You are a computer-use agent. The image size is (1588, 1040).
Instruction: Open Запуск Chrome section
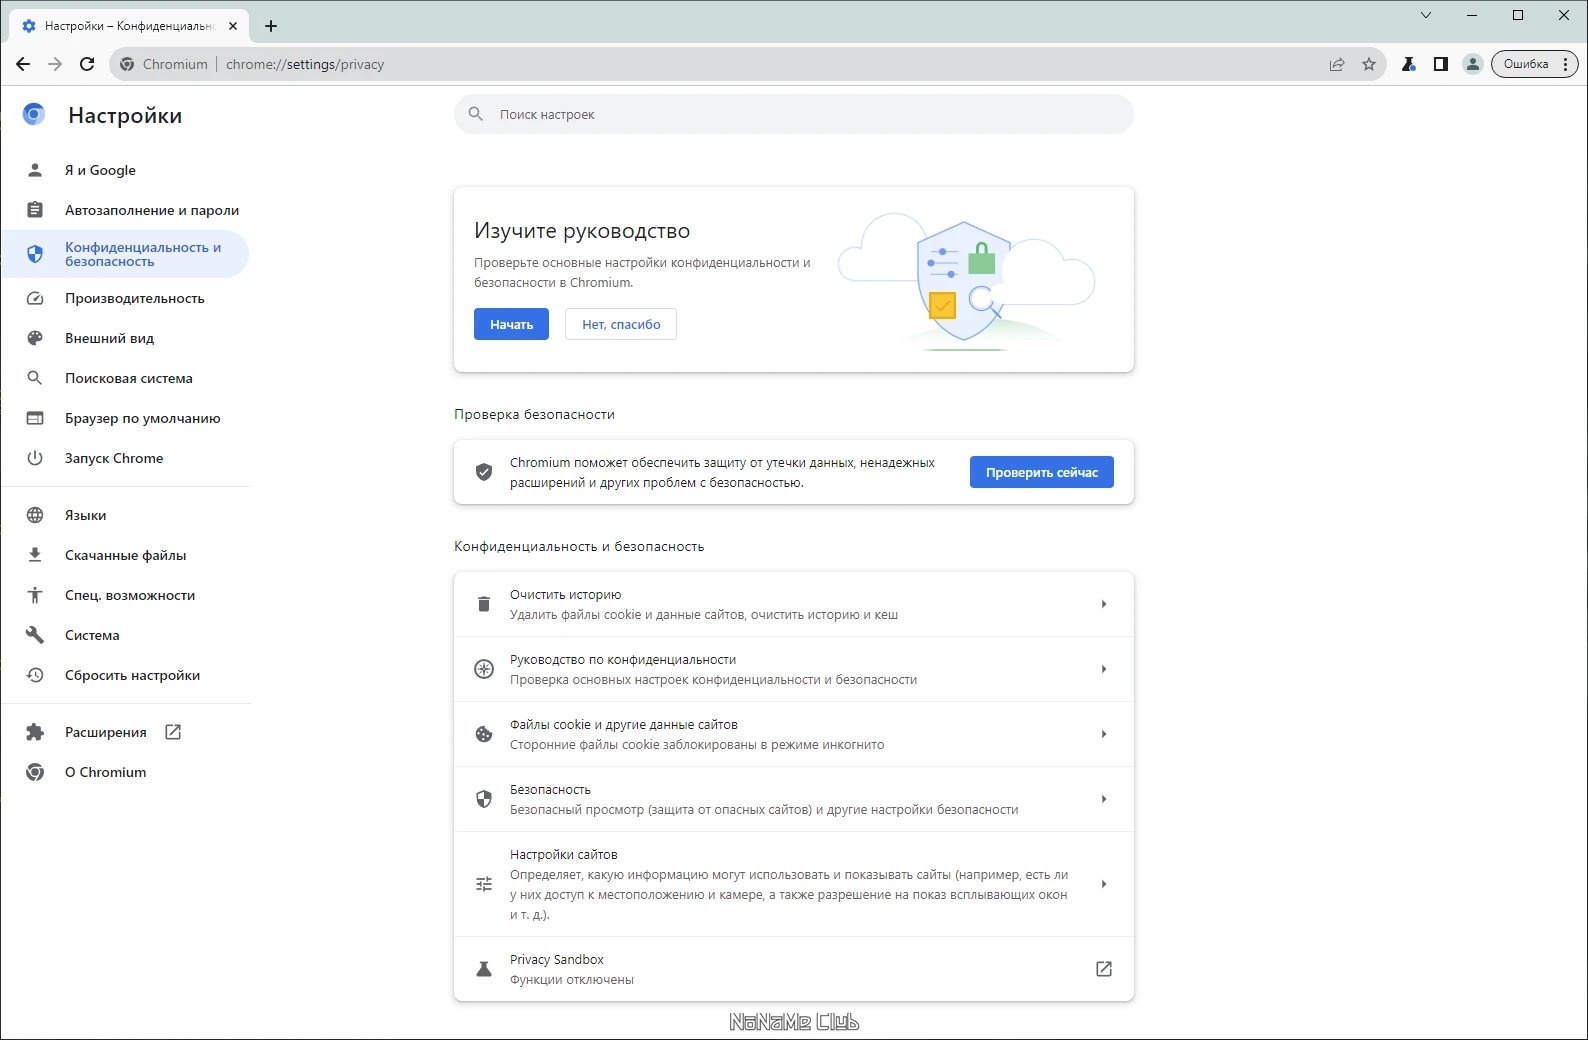(x=126, y=458)
